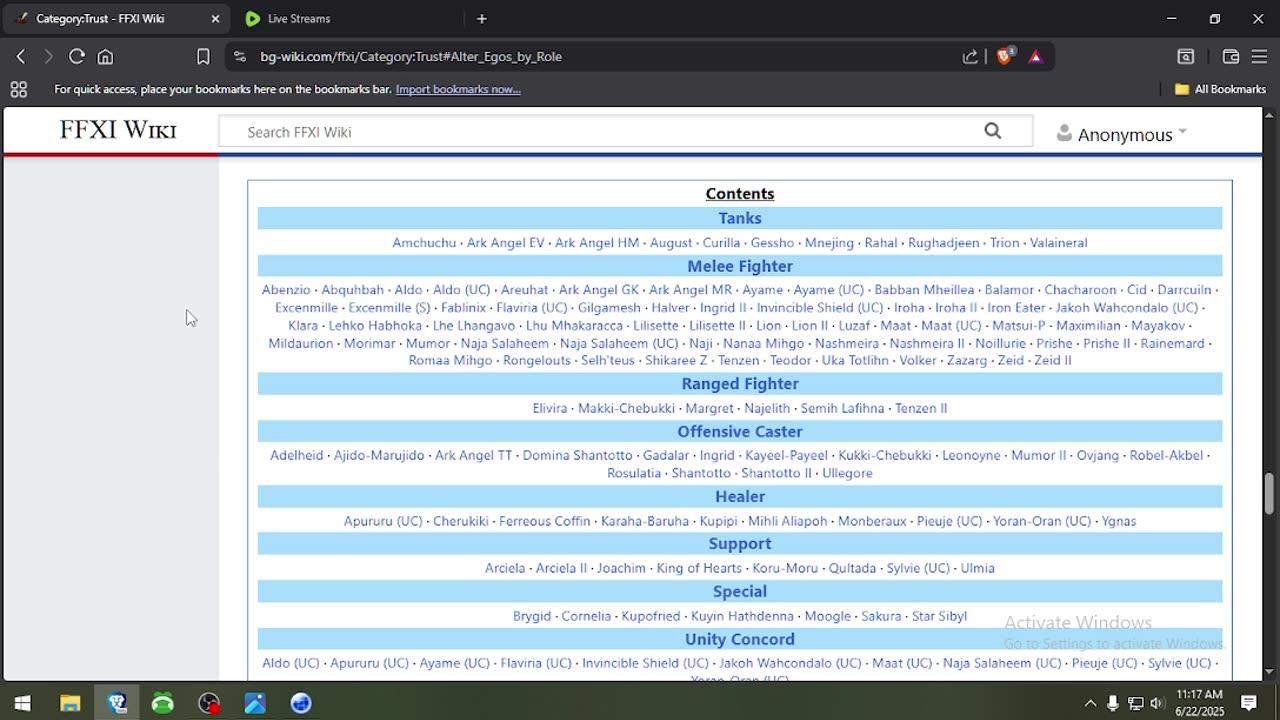
Task: Submit search with magnifier icon
Action: coord(992,131)
